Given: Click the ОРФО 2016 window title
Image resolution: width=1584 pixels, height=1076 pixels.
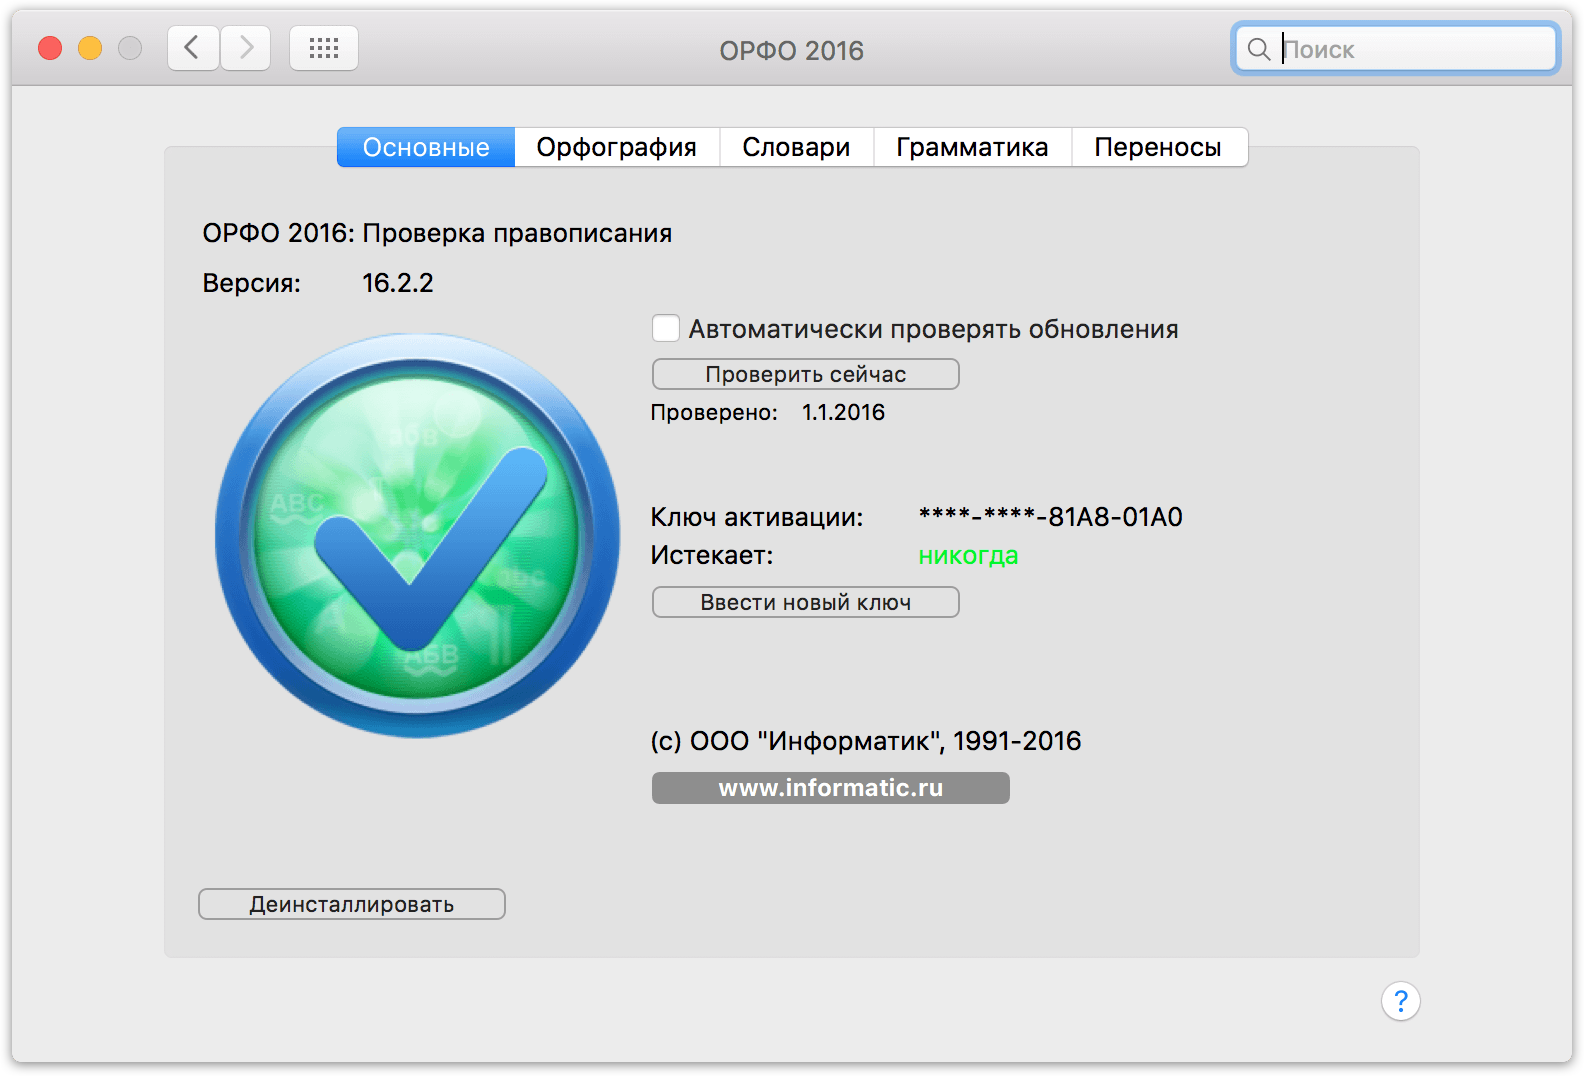Looking at the screenshot, I should 792,51.
